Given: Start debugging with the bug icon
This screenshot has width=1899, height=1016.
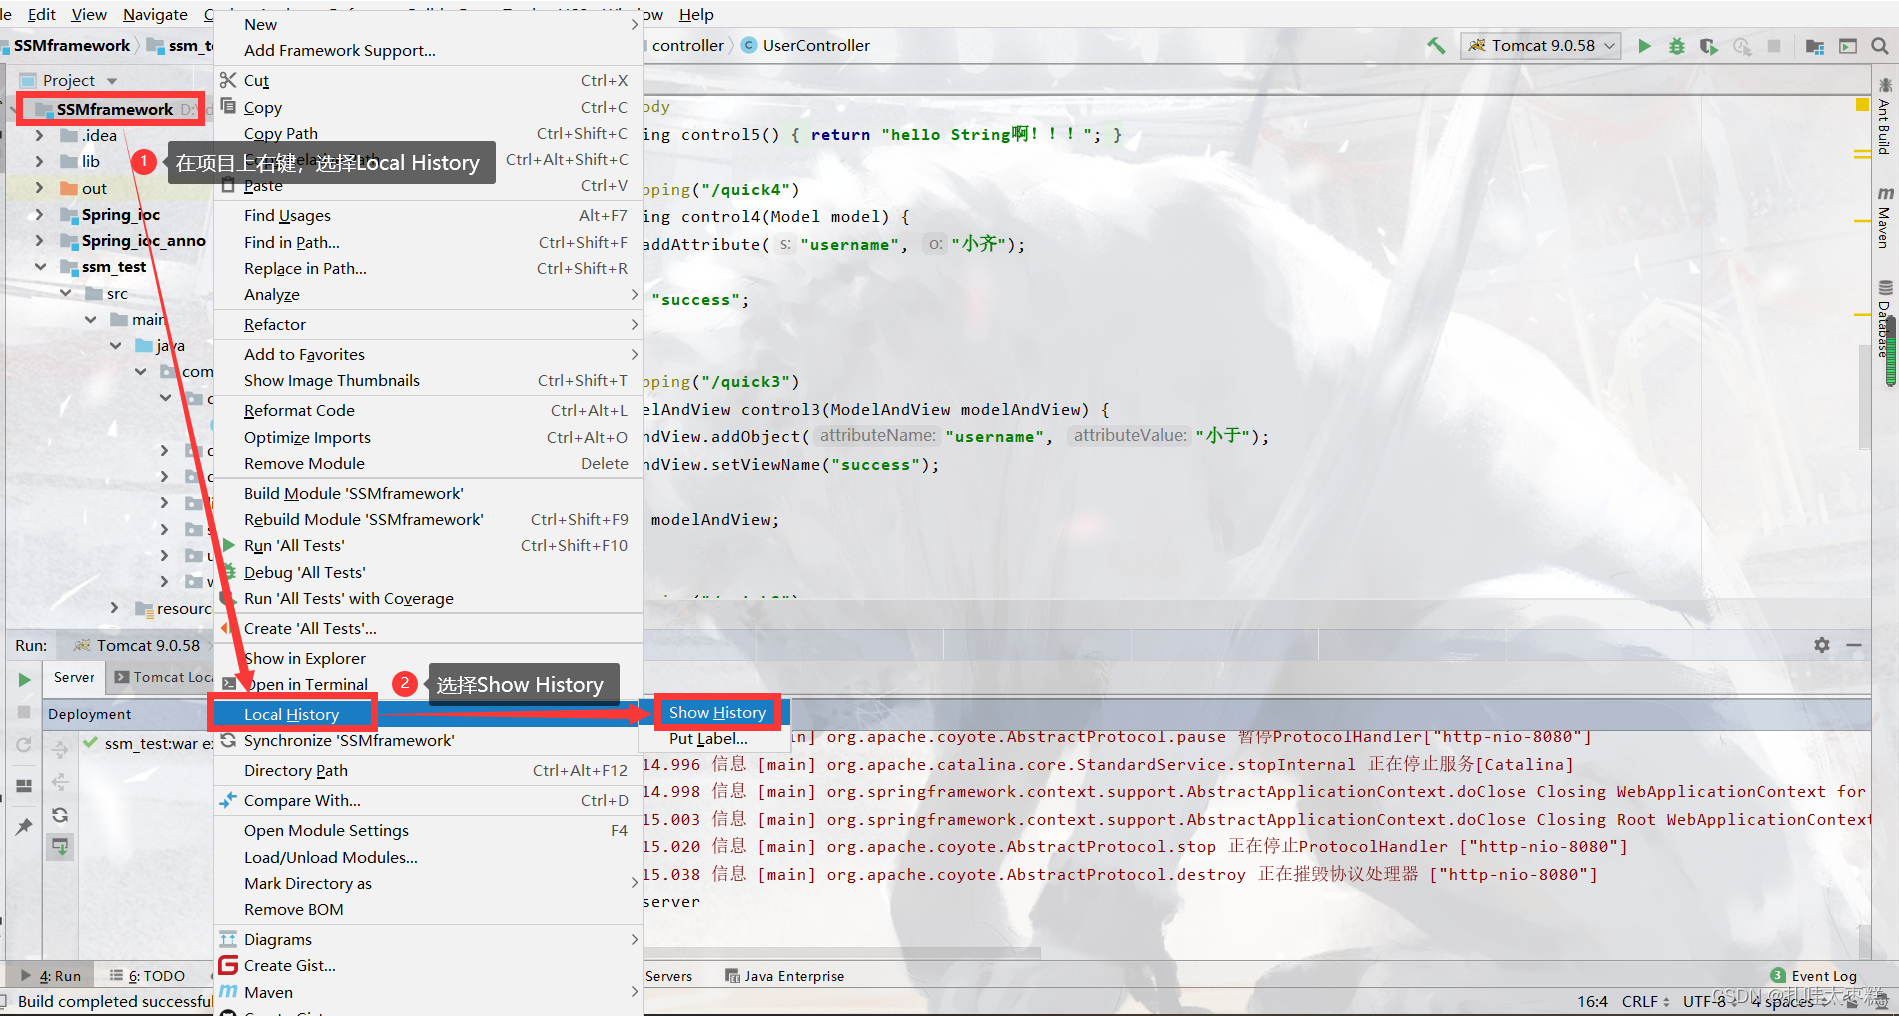Looking at the screenshot, I should pyautogui.click(x=1677, y=46).
